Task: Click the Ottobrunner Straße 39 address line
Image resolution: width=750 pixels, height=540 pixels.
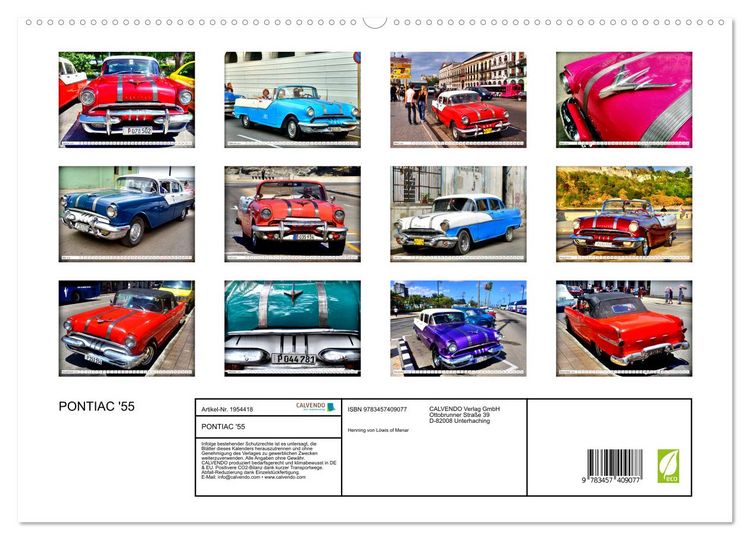Action: tap(459, 415)
